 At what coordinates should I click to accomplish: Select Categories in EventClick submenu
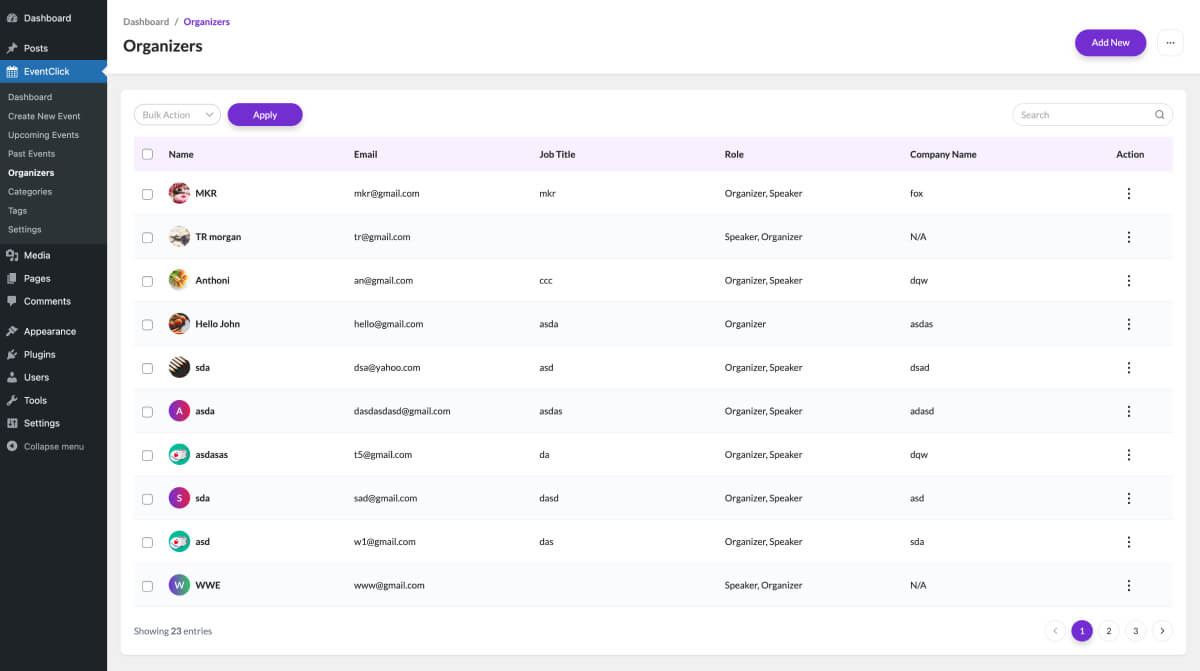tap(30, 192)
